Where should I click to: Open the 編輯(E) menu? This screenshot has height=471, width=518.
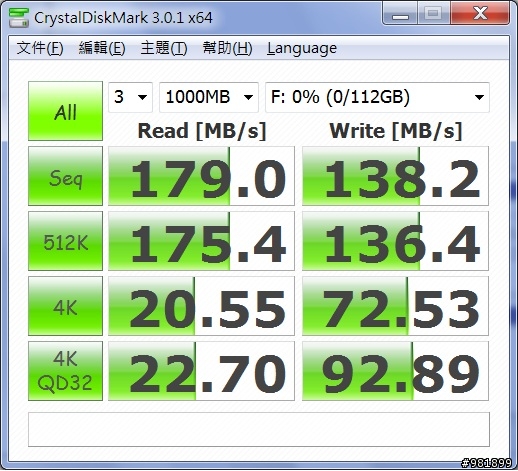coord(102,48)
